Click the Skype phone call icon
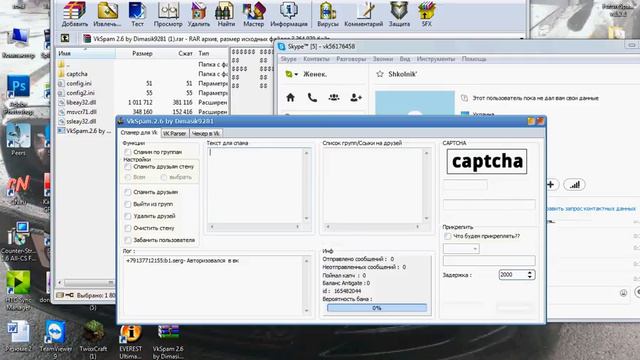Screen dimensions: 640x360 tap(312, 98)
